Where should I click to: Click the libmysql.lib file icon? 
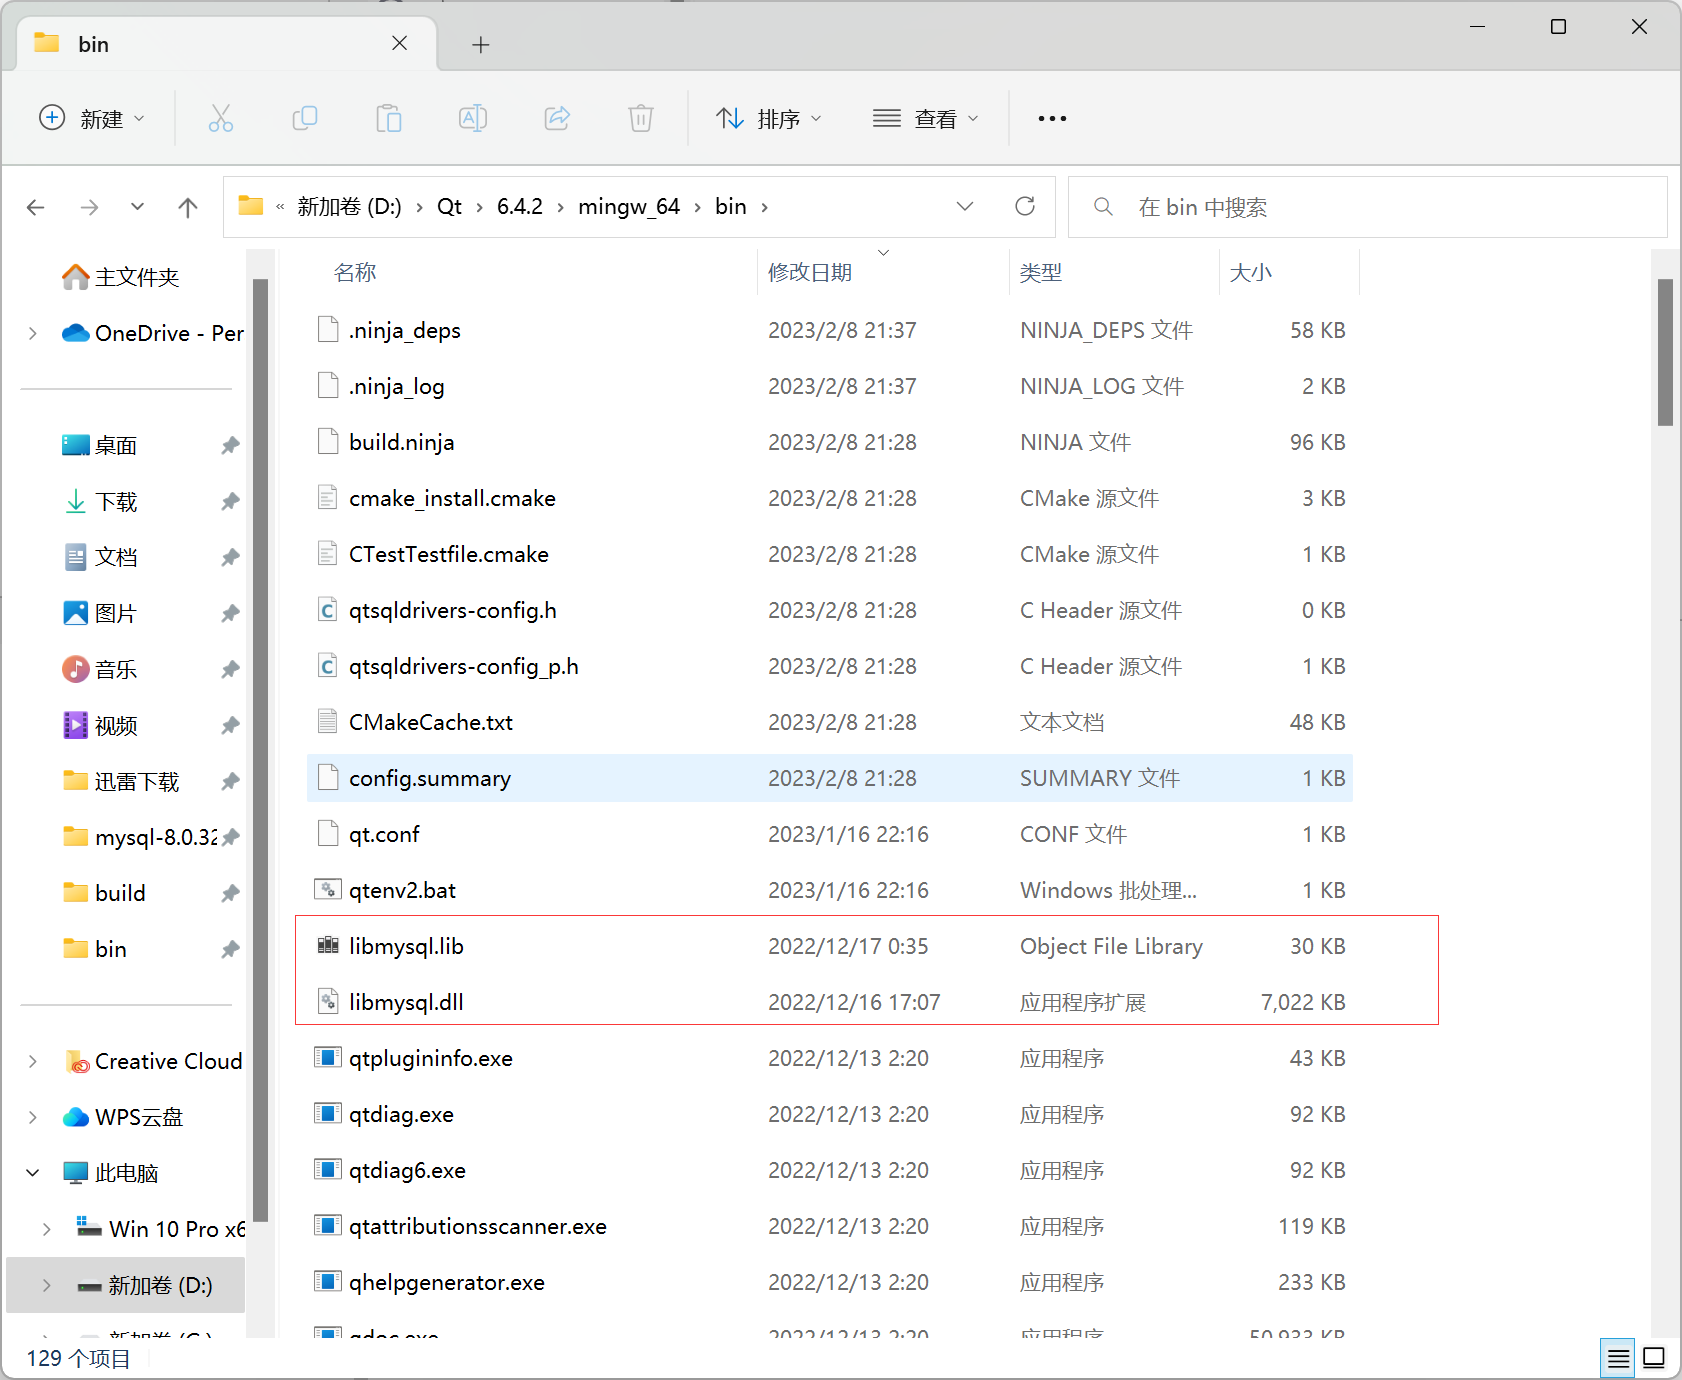pos(327,945)
